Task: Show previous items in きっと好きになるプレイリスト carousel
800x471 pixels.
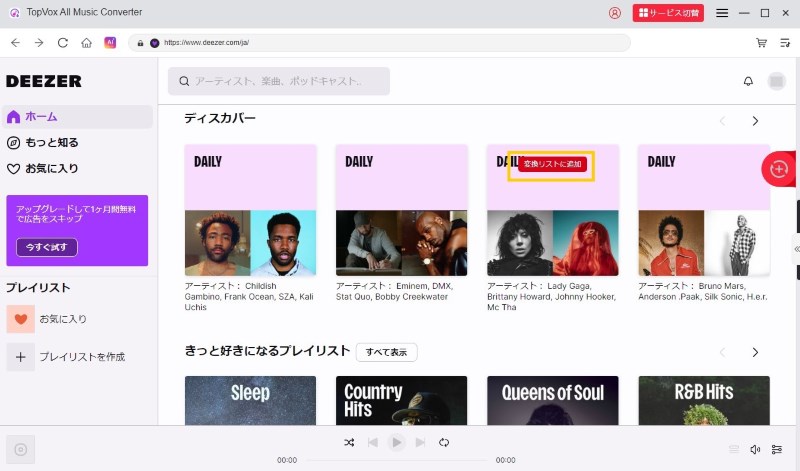Action: point(722,353)
